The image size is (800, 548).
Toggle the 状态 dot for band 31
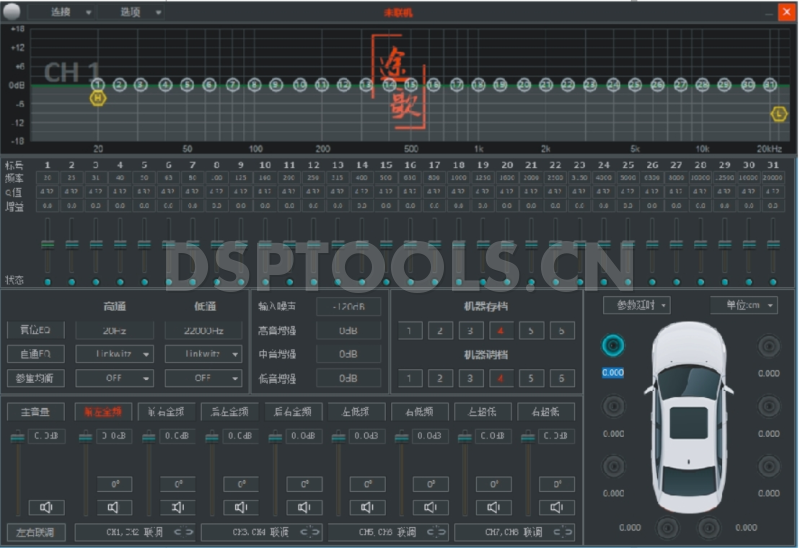tap(773, 282)
